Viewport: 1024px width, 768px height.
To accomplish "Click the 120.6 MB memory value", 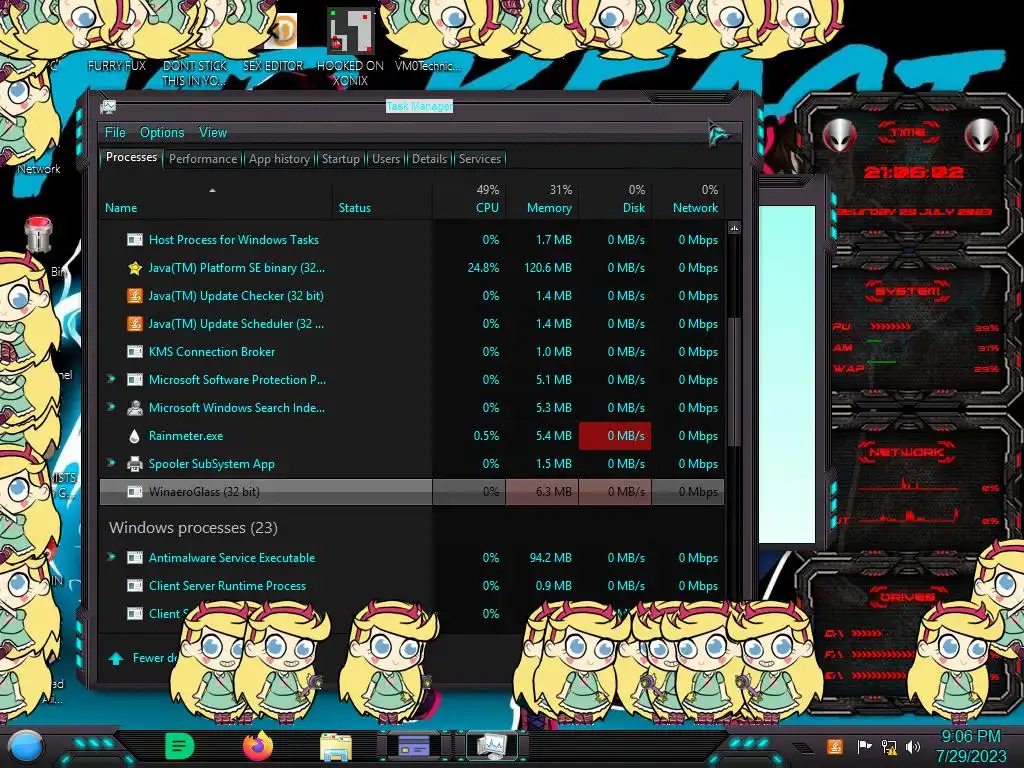I will click(547, 268).
